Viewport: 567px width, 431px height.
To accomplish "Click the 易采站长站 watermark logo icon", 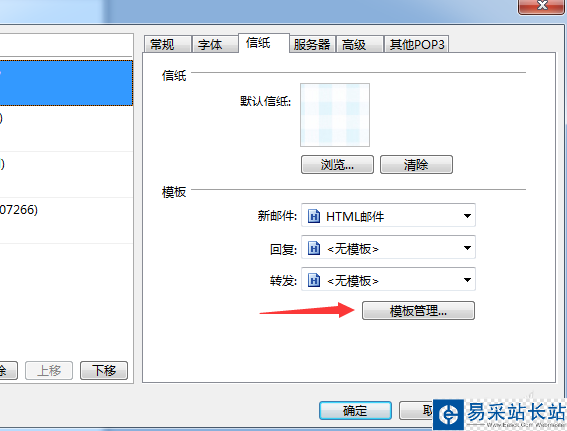I will (448, 414).
